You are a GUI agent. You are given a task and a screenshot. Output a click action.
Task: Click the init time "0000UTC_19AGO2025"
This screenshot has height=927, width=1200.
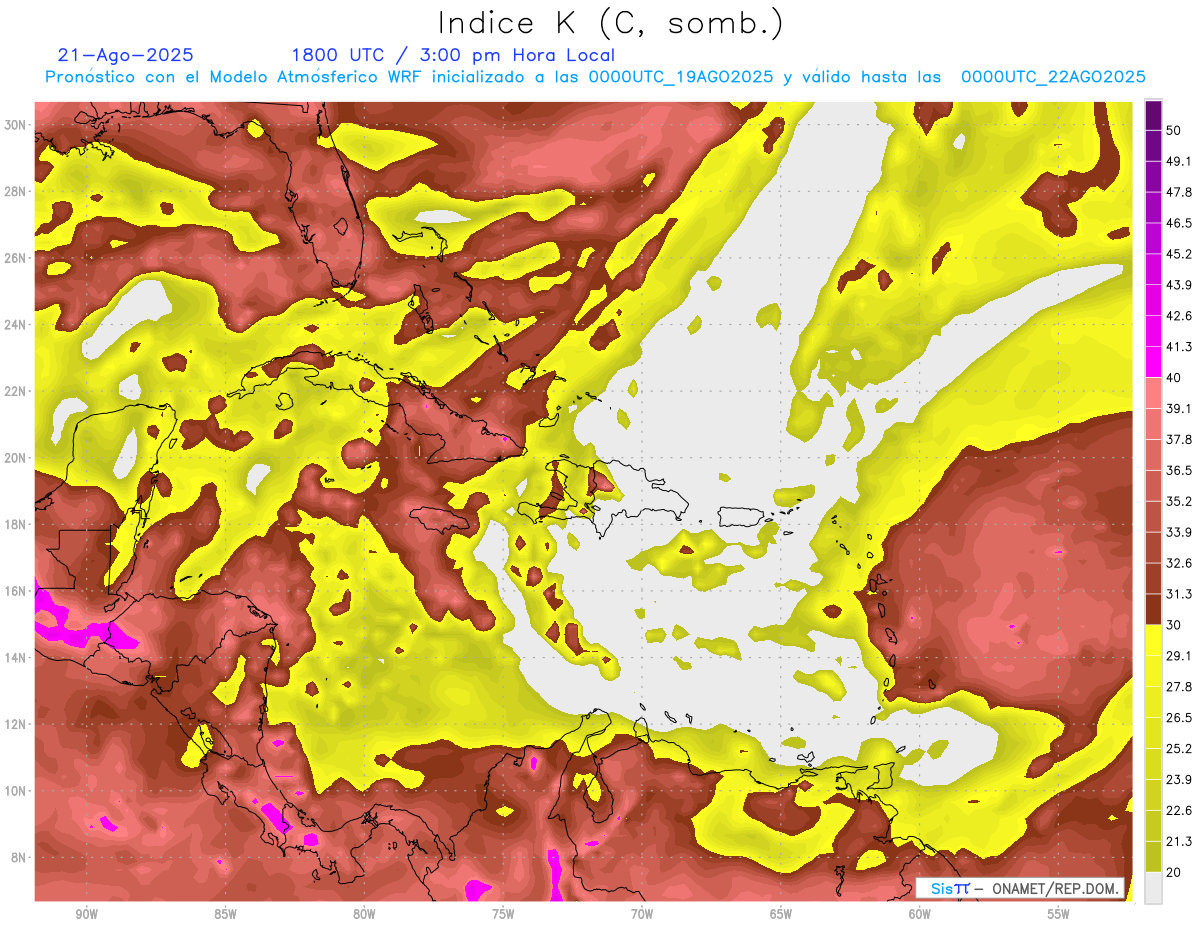[681, 77]
